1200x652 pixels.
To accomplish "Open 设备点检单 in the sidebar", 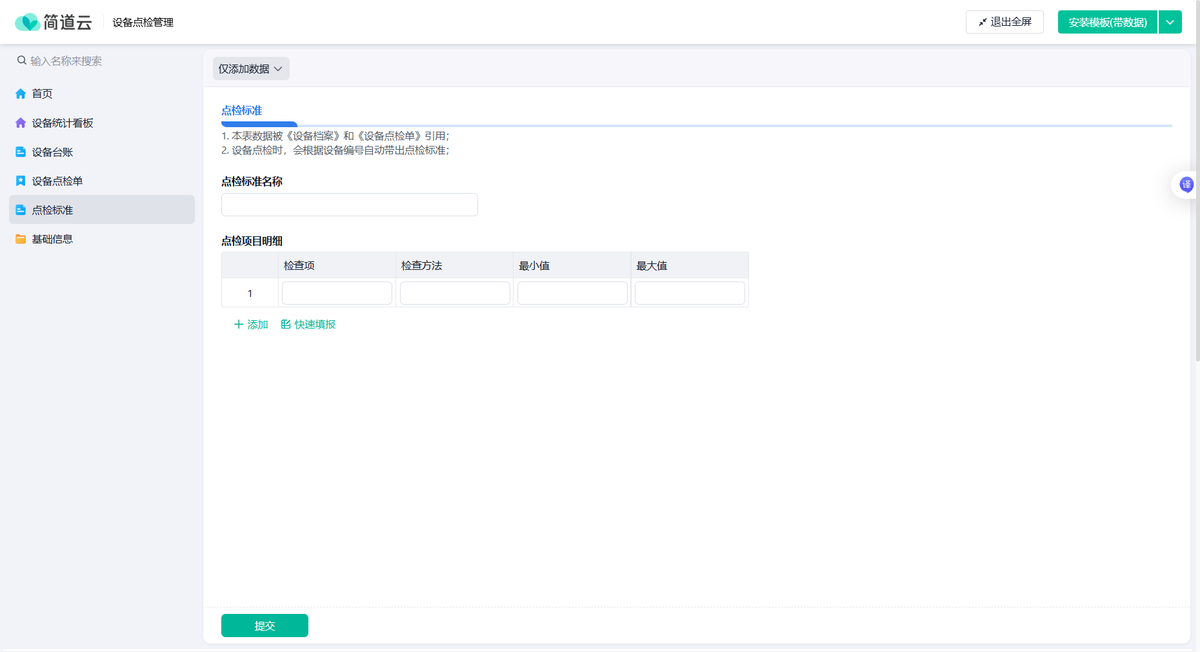I will (102, 181).
